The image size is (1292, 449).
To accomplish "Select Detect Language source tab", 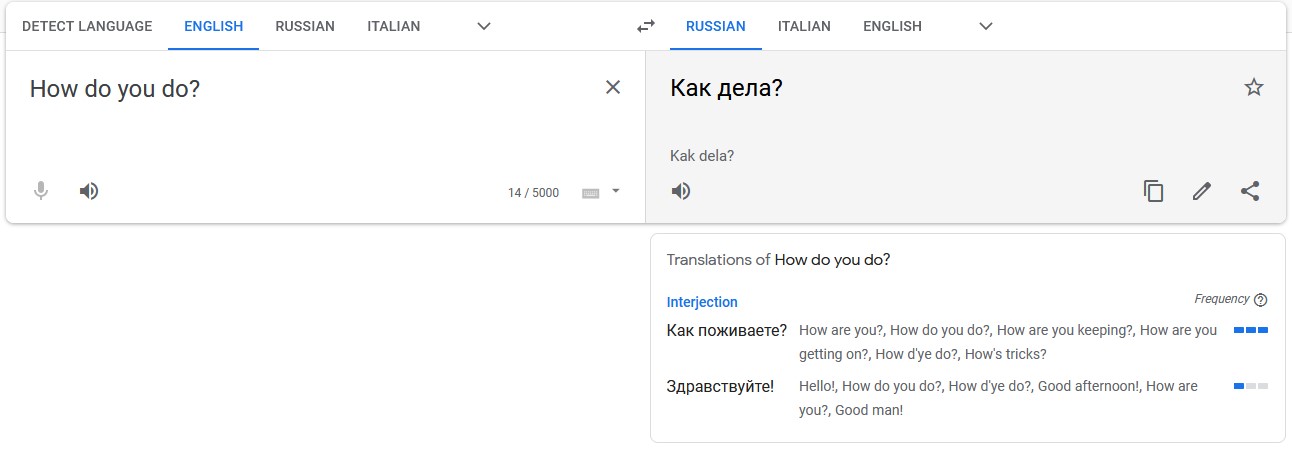I will point(87,27).
